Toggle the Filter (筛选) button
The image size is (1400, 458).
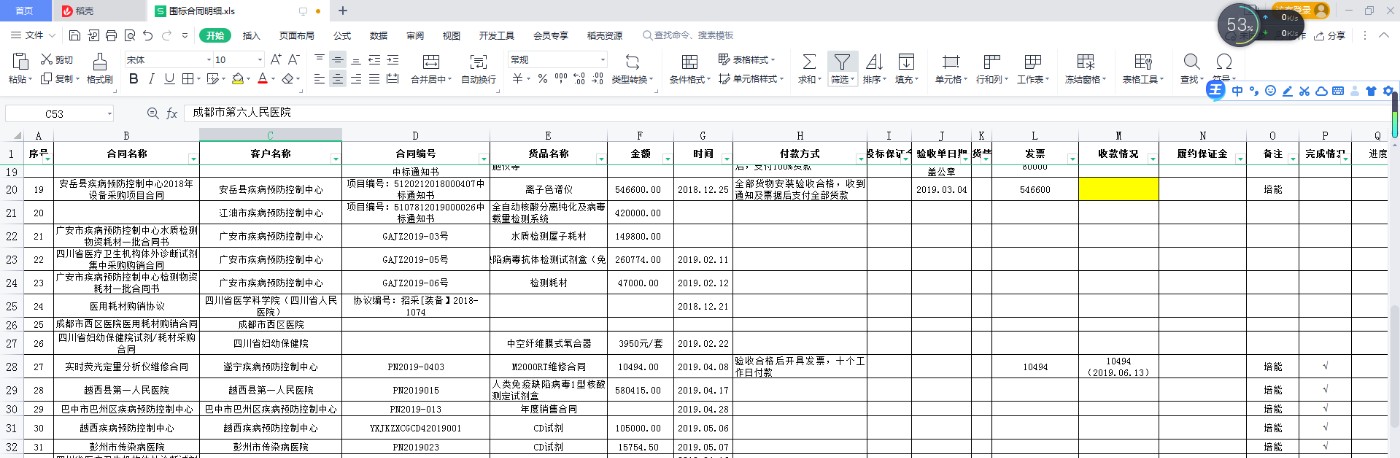(842, 62)
